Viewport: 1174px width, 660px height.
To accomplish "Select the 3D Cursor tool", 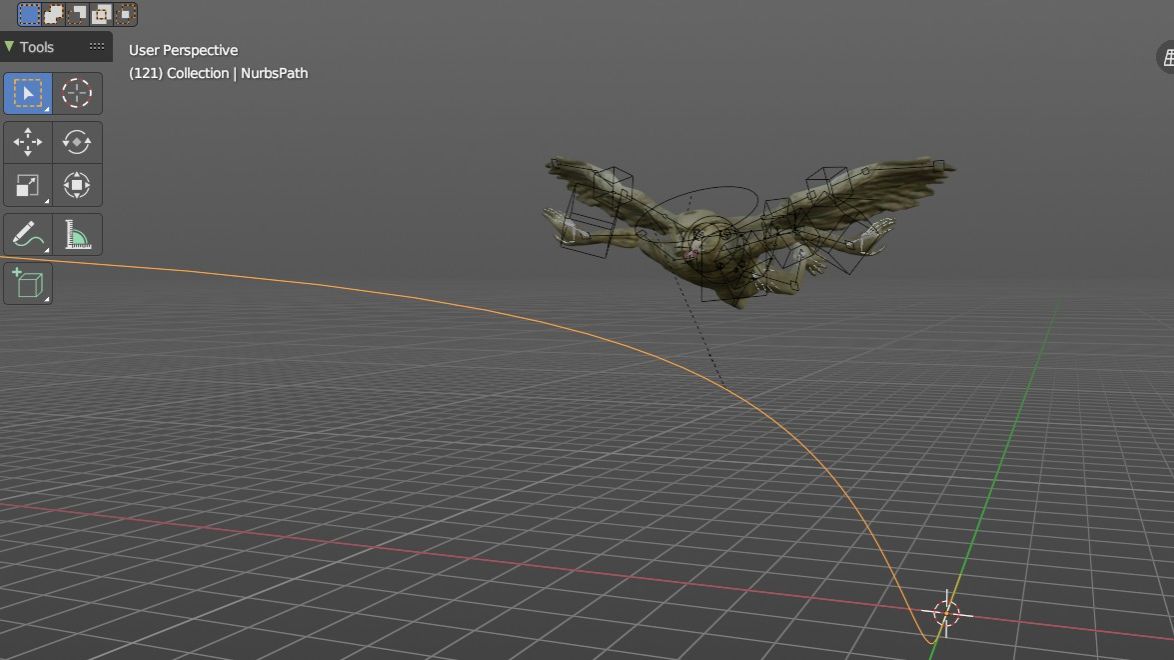I will pyautogui.click(x=76, y=93).
